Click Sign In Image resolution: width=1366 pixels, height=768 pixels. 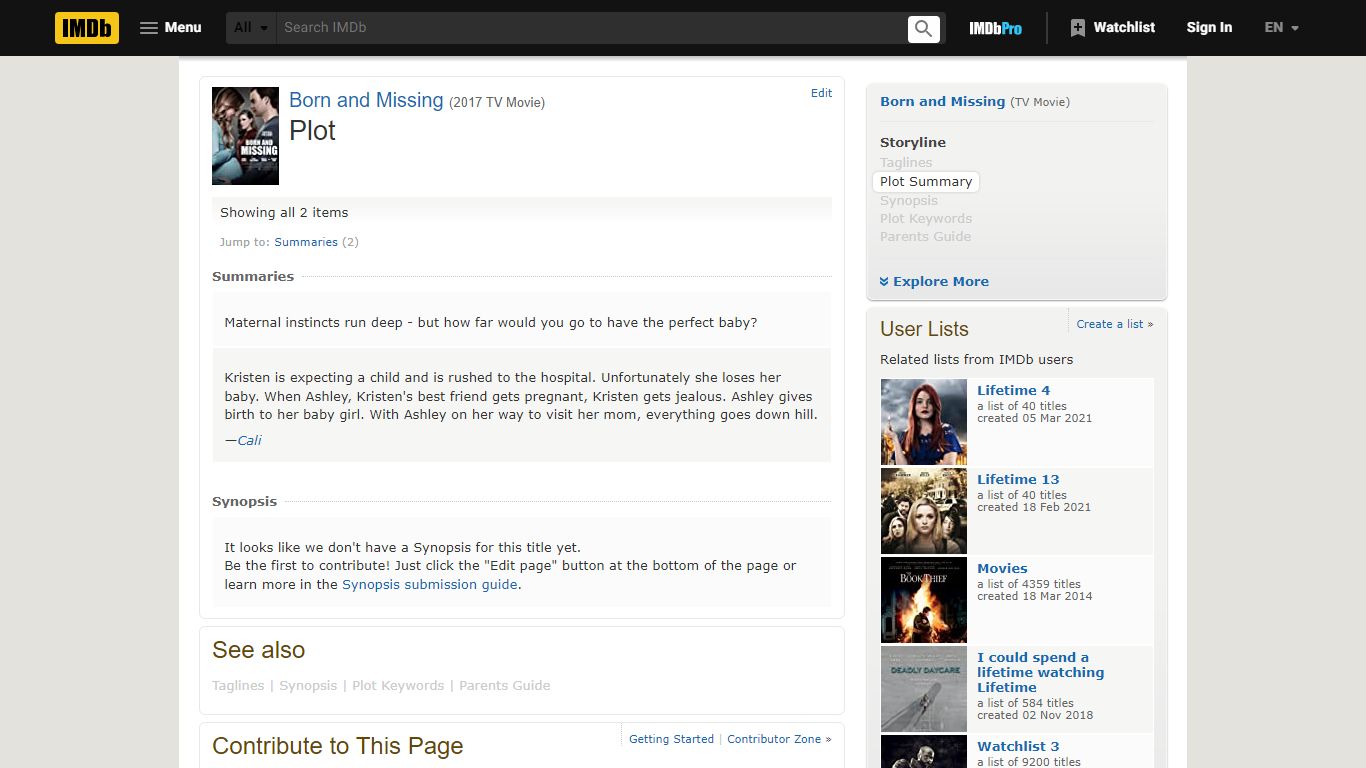click(1209, 28)
